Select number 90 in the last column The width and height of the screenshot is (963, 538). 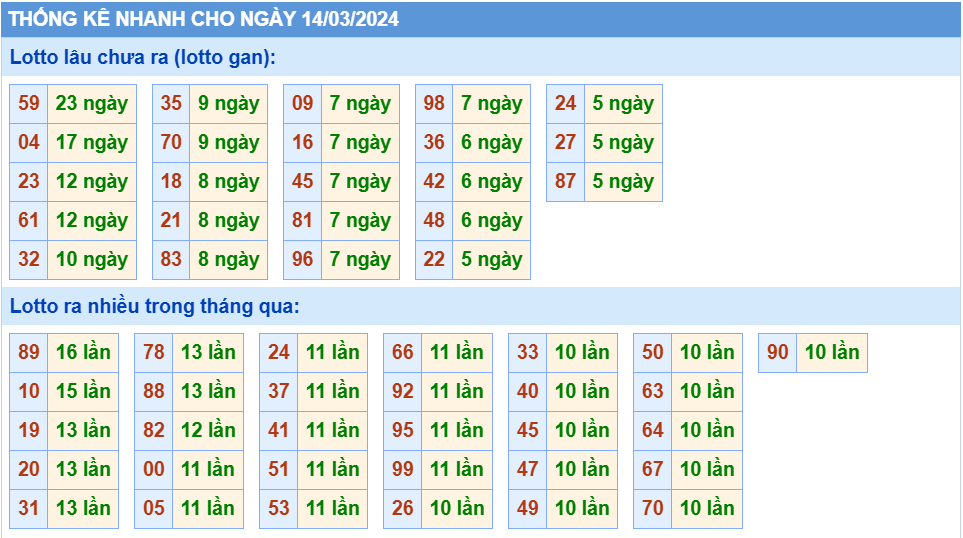click(x=777, y=353)
